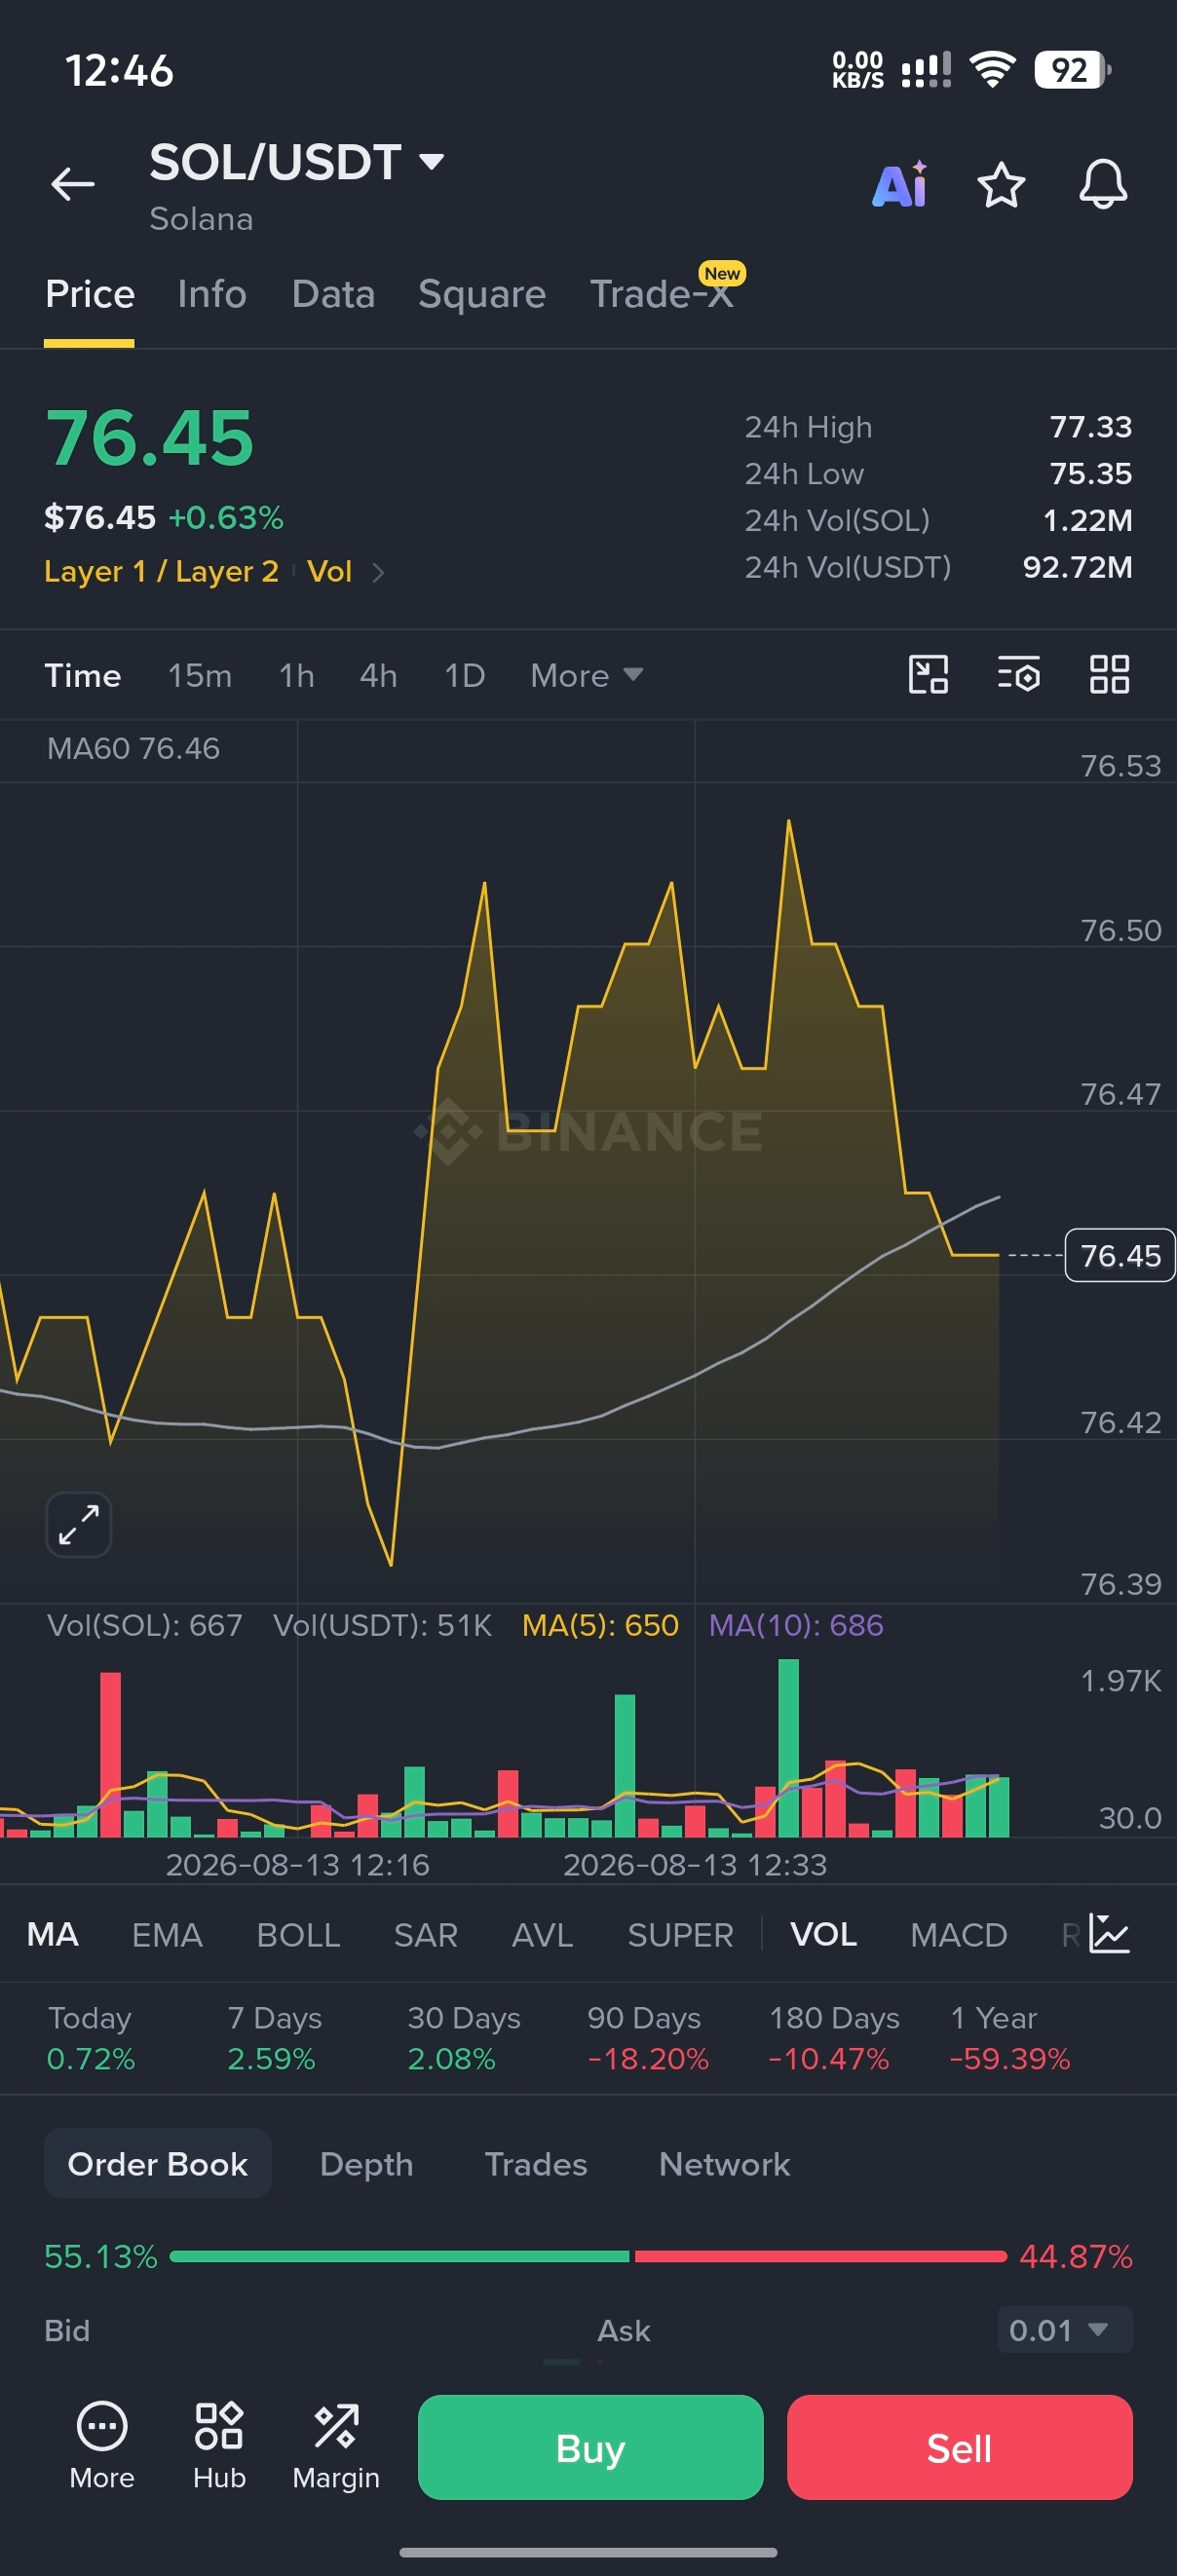Go back with the arrow icon
Screen dimensions: 1177x2576
click(x=73, y=184)
